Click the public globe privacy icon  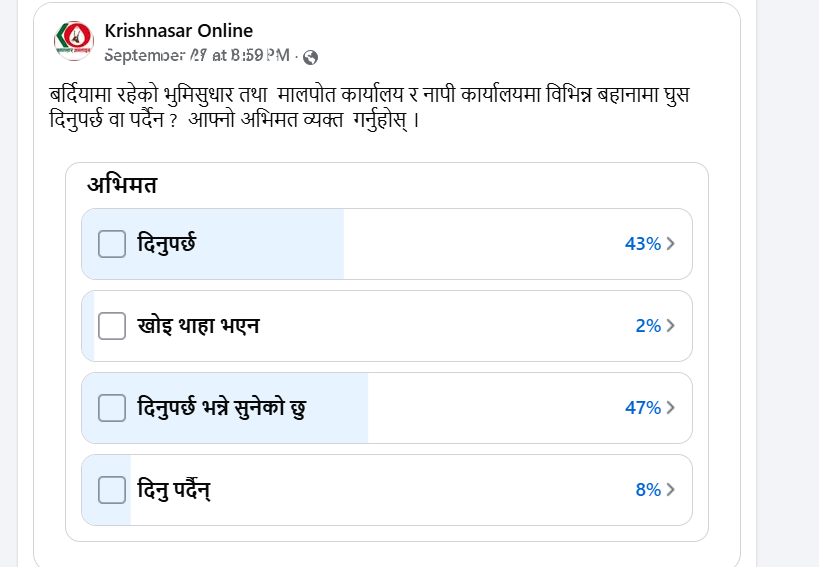pyautogui.click(x=310, y=57)
